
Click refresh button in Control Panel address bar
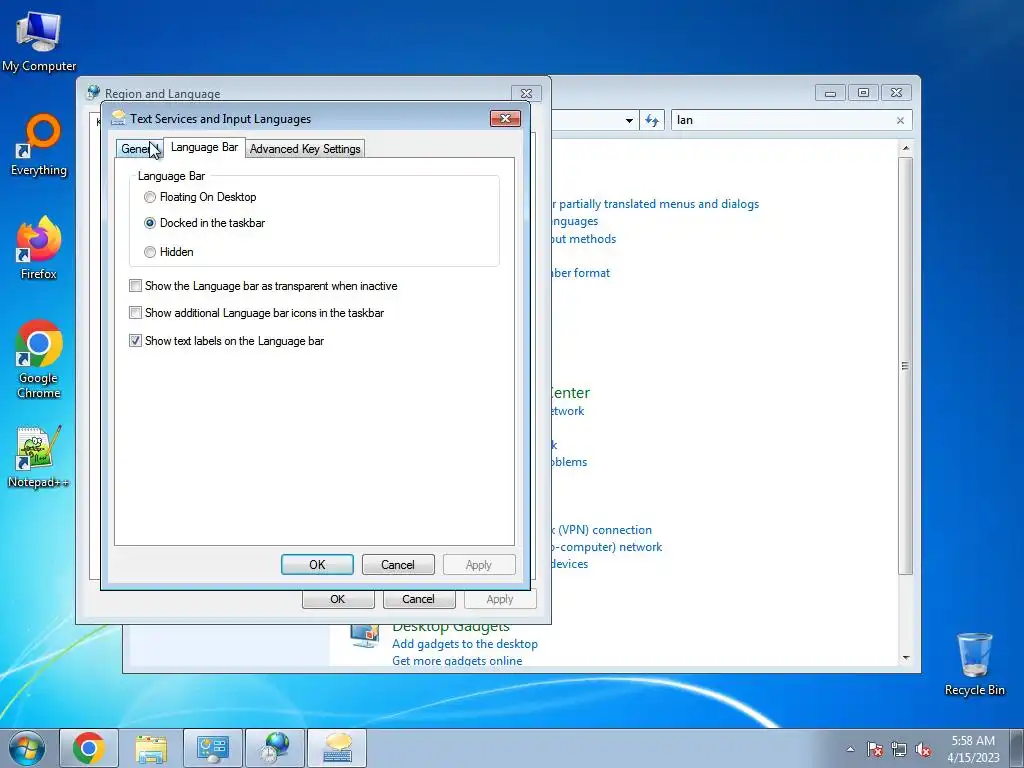pos(652,120)
